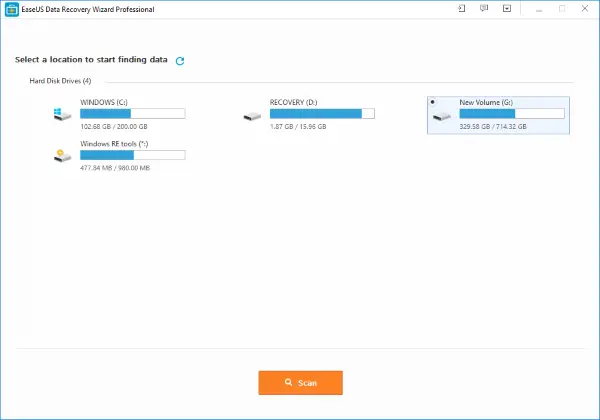Click the WINDOWS (C:) usage bar
Image resolution: width=600 pixels, height=420 pixels.
tap(133, 114)
